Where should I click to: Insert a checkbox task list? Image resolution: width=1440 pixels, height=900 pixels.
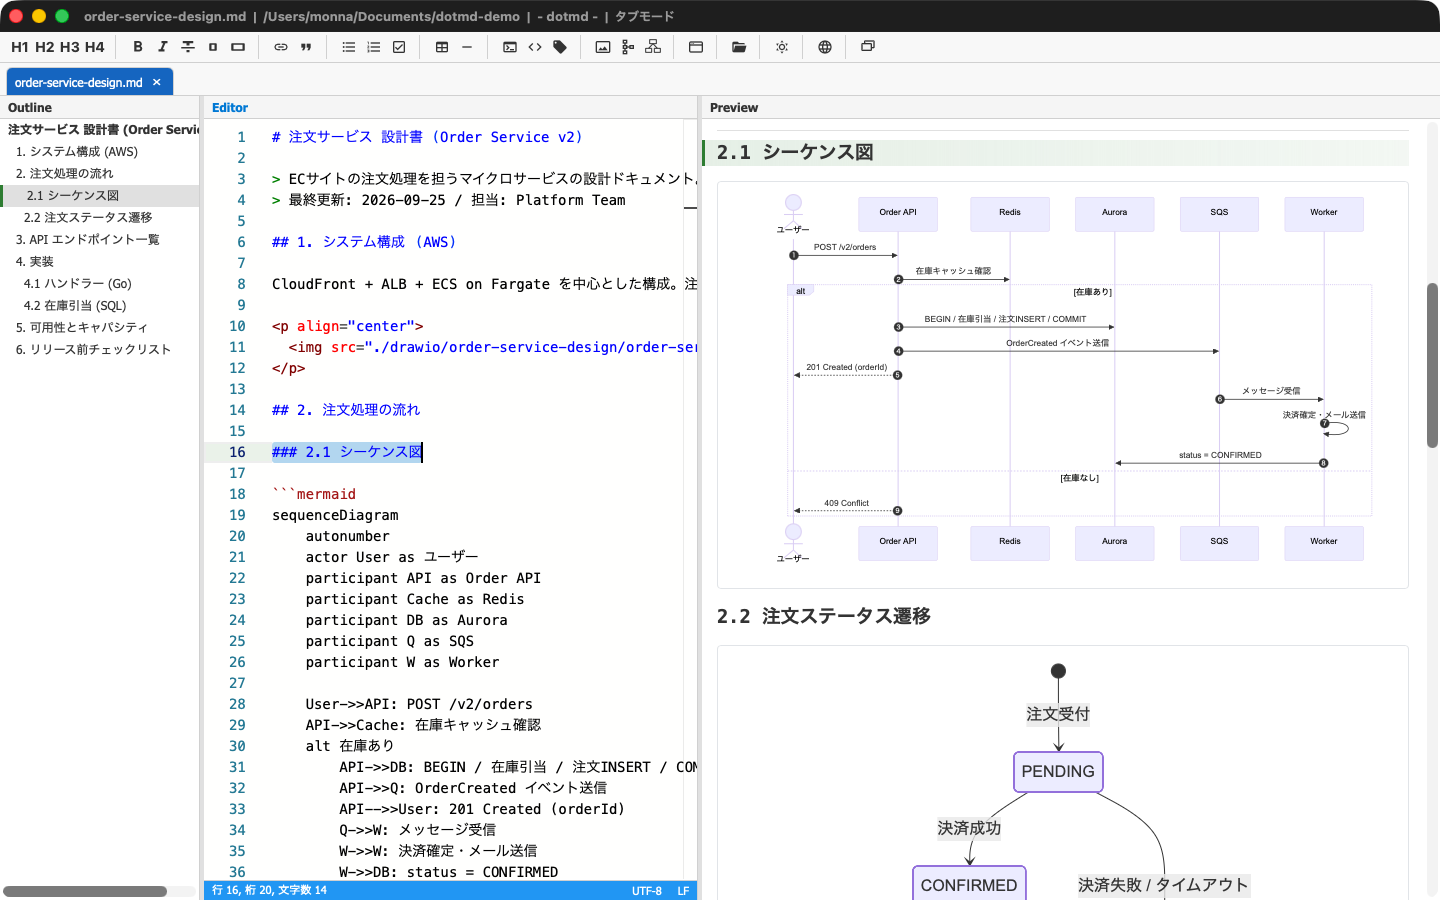tap(399, 47)
